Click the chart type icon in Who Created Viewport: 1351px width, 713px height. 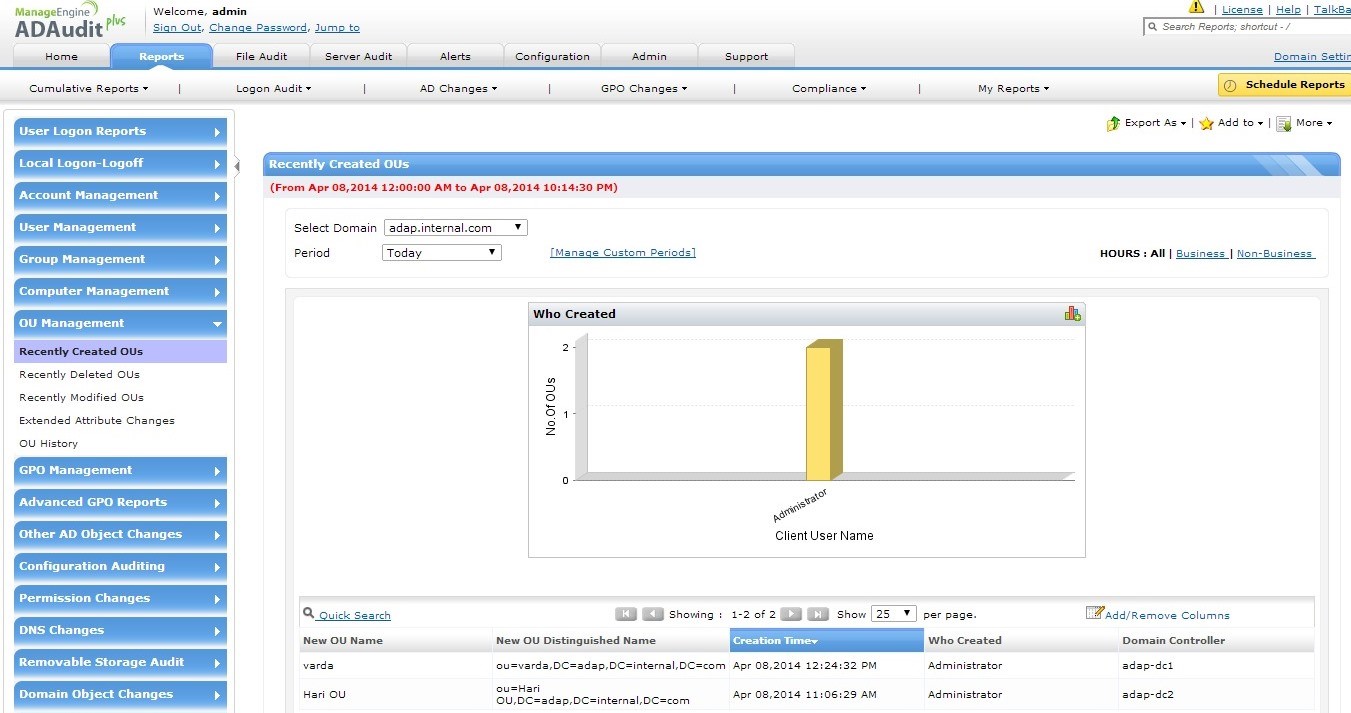point(1072,314)
